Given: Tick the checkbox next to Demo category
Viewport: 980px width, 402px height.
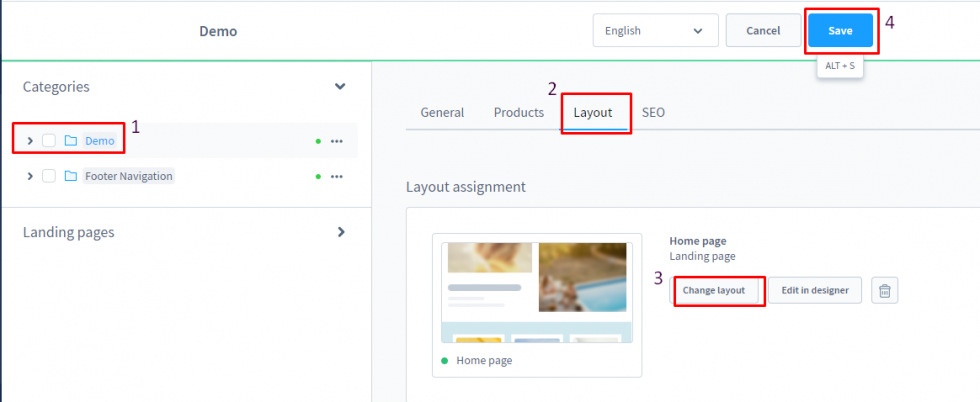Looking at the screenshot, I should (x=49, y=141).
